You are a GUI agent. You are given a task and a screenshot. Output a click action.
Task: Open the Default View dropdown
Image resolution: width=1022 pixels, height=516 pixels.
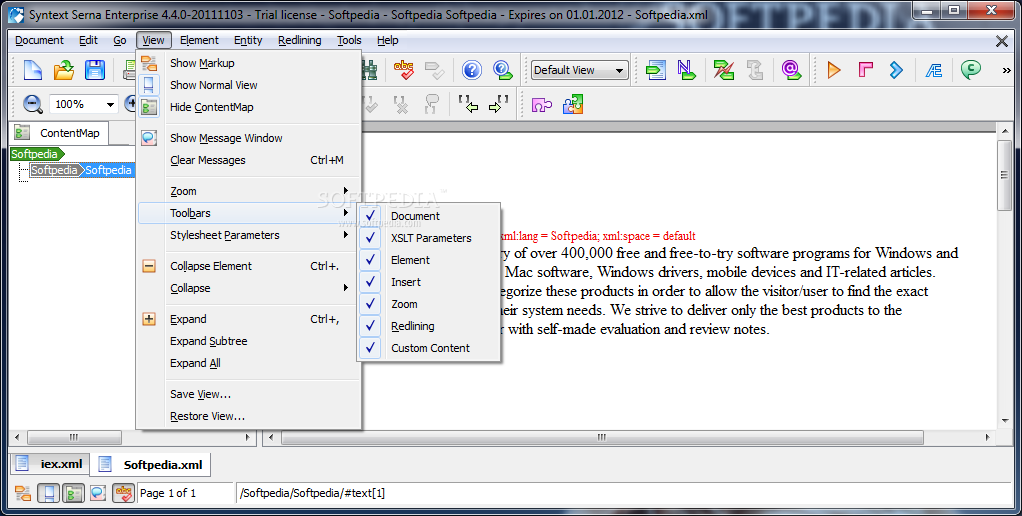click(x=579, y=70)
